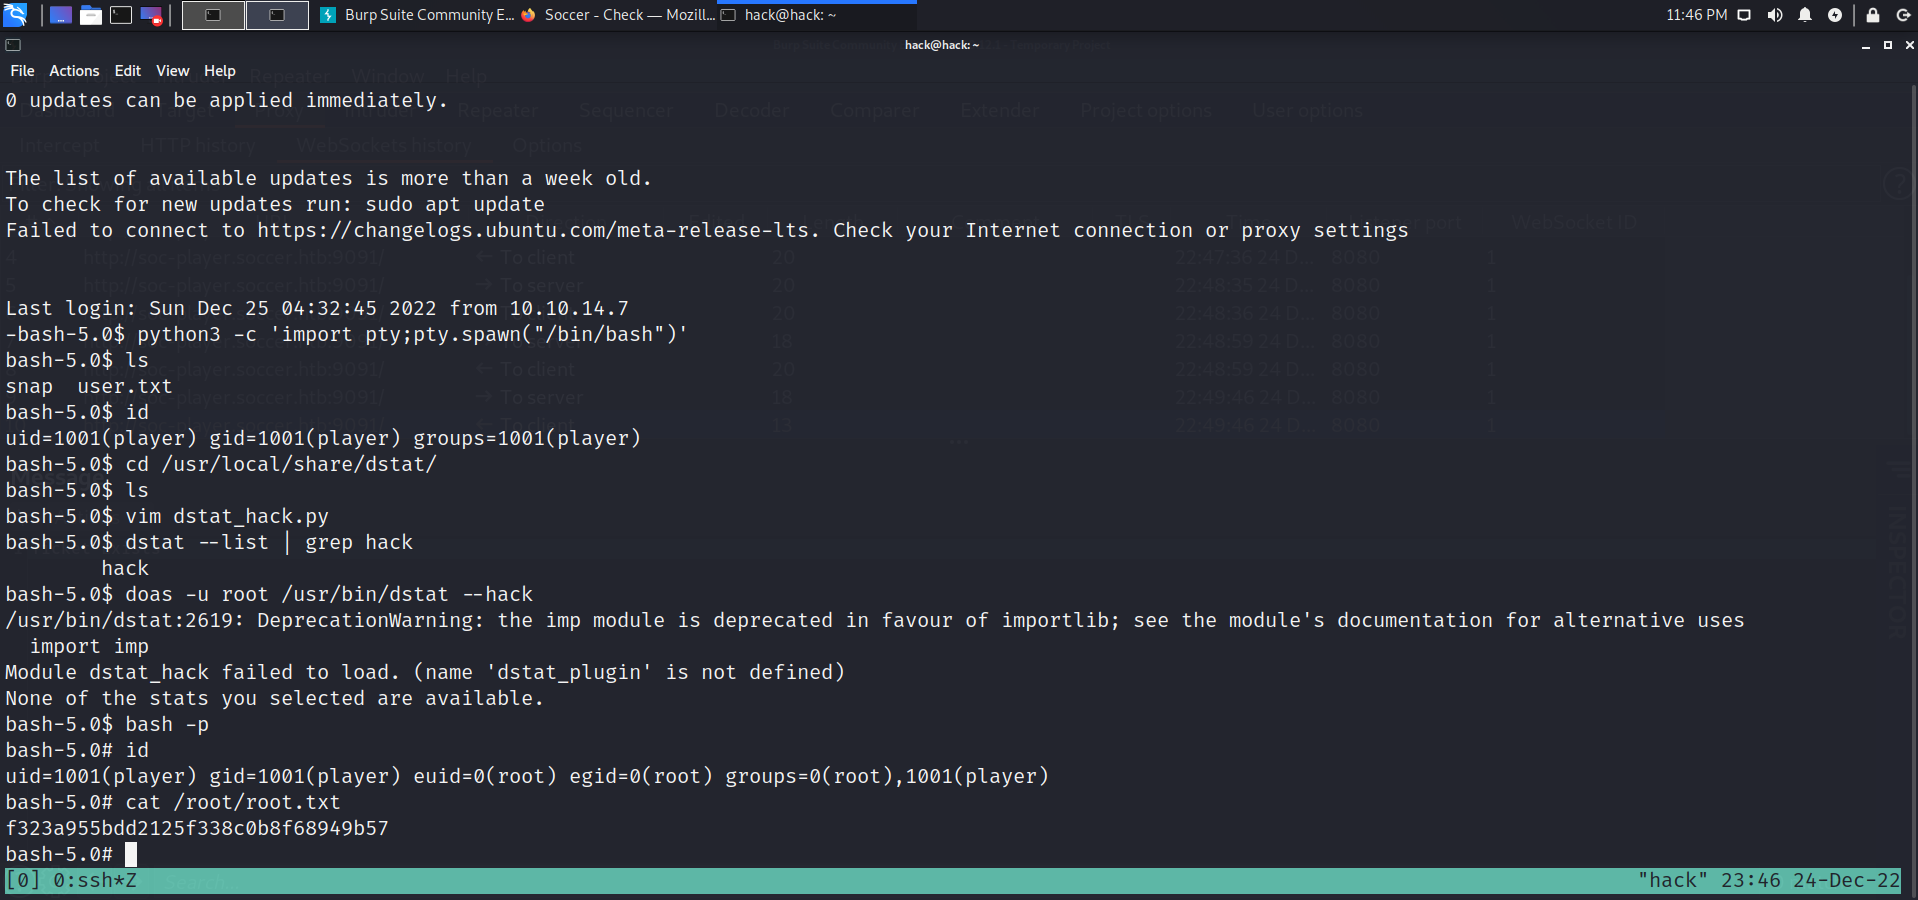Minimize the hack@hack terminal window
1918x900 pixels.
pyautogui.click(x=1866, y=45)
